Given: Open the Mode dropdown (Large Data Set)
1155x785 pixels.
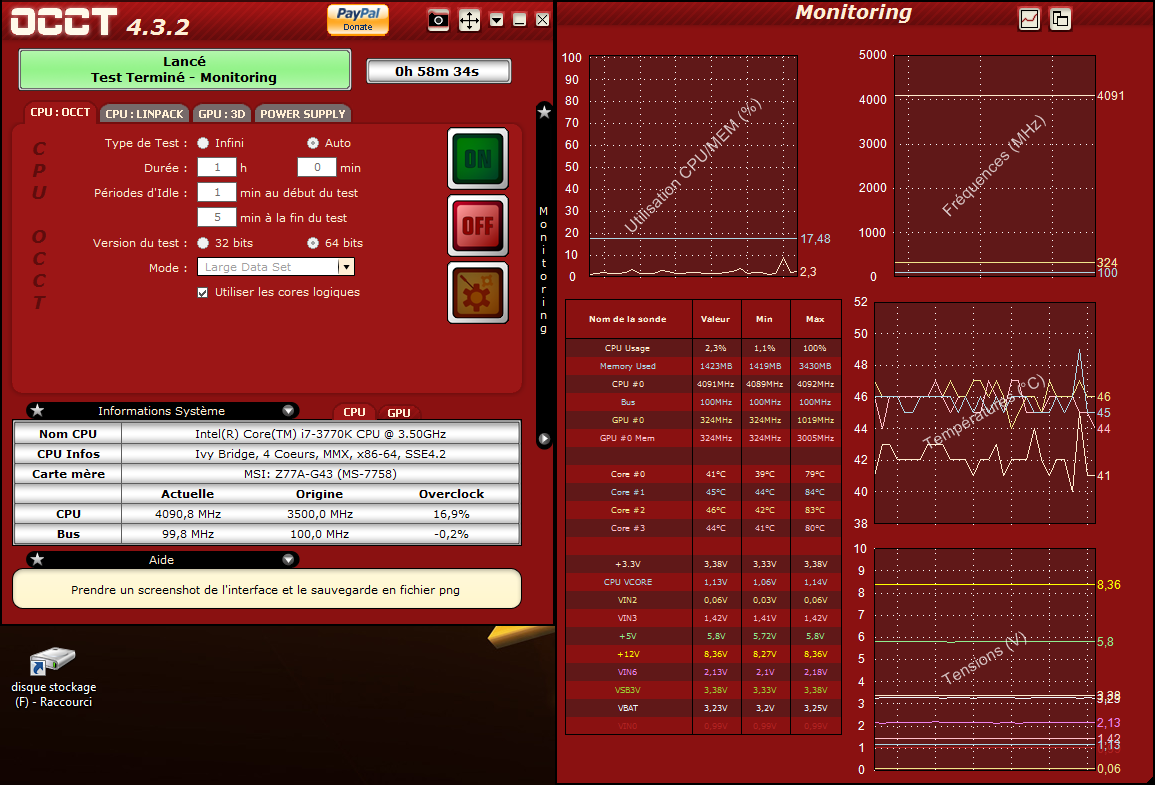Looking at the screenshot, I should point(346,268).
